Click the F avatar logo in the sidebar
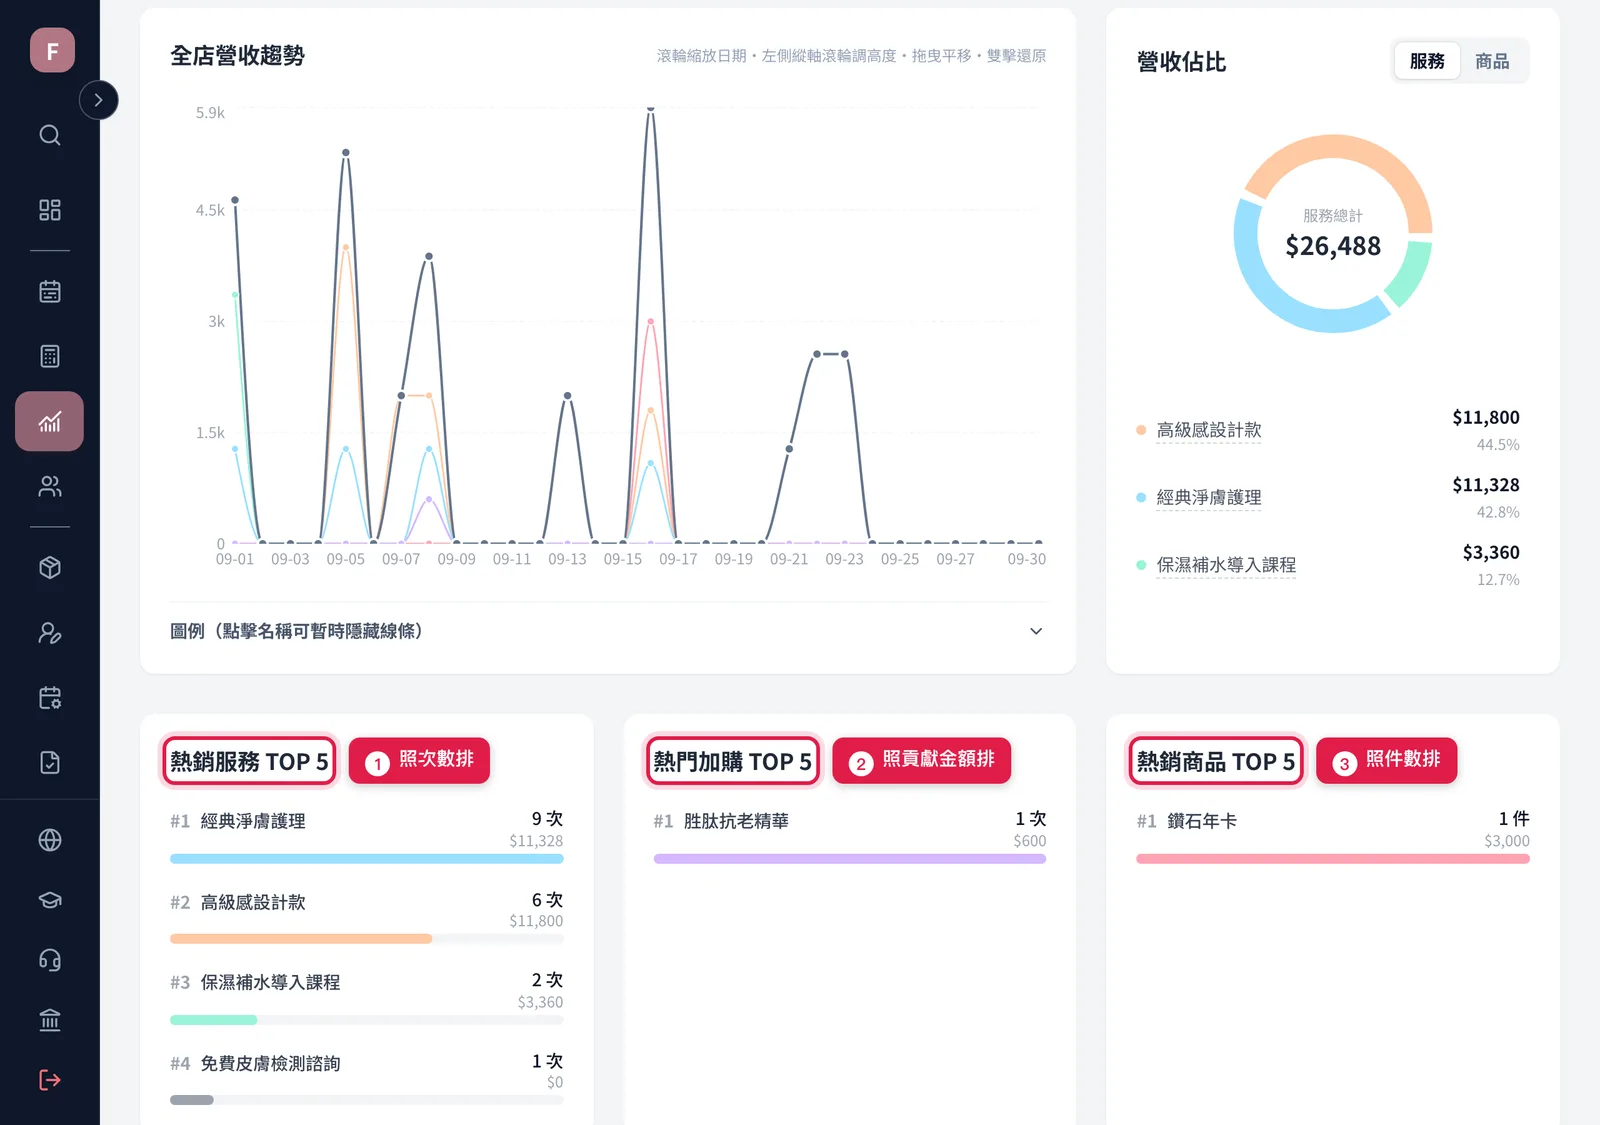 [x=52, y=50]
